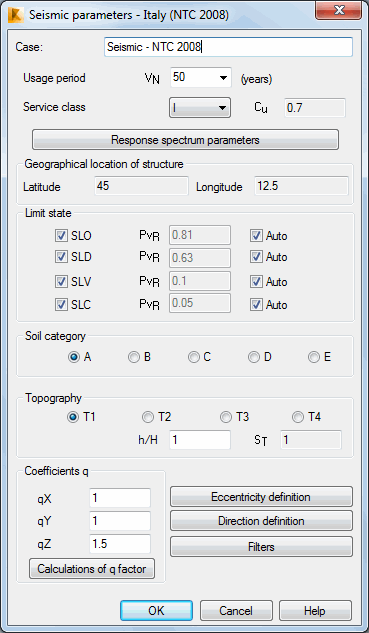Open Eccentricity definition settings
Viewport: 369px width, 633px height.
261,497
